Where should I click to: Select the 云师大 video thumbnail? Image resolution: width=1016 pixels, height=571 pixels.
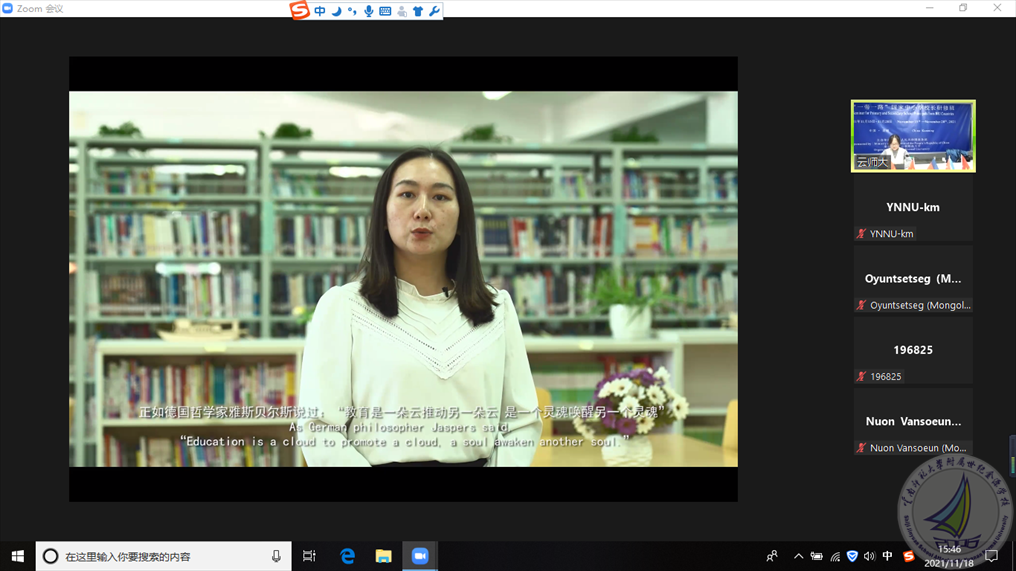point(912,136)
